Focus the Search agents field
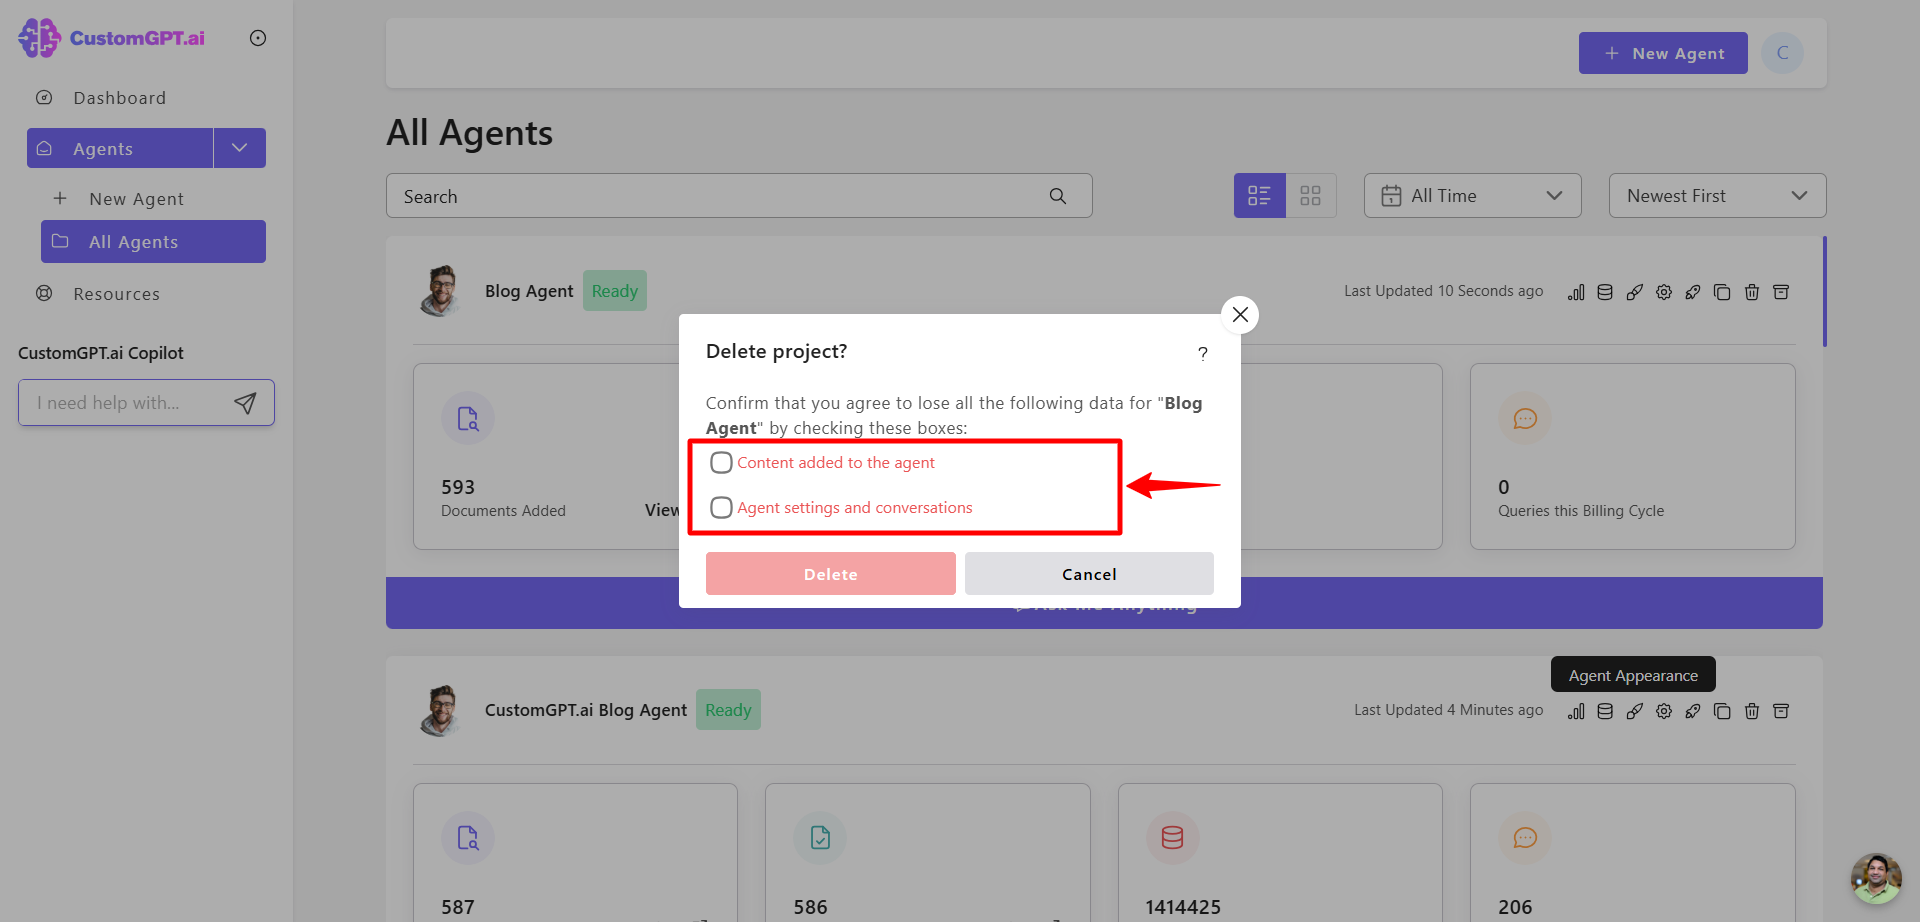This screenshot has width=1920, height=922. pos(739,196)
